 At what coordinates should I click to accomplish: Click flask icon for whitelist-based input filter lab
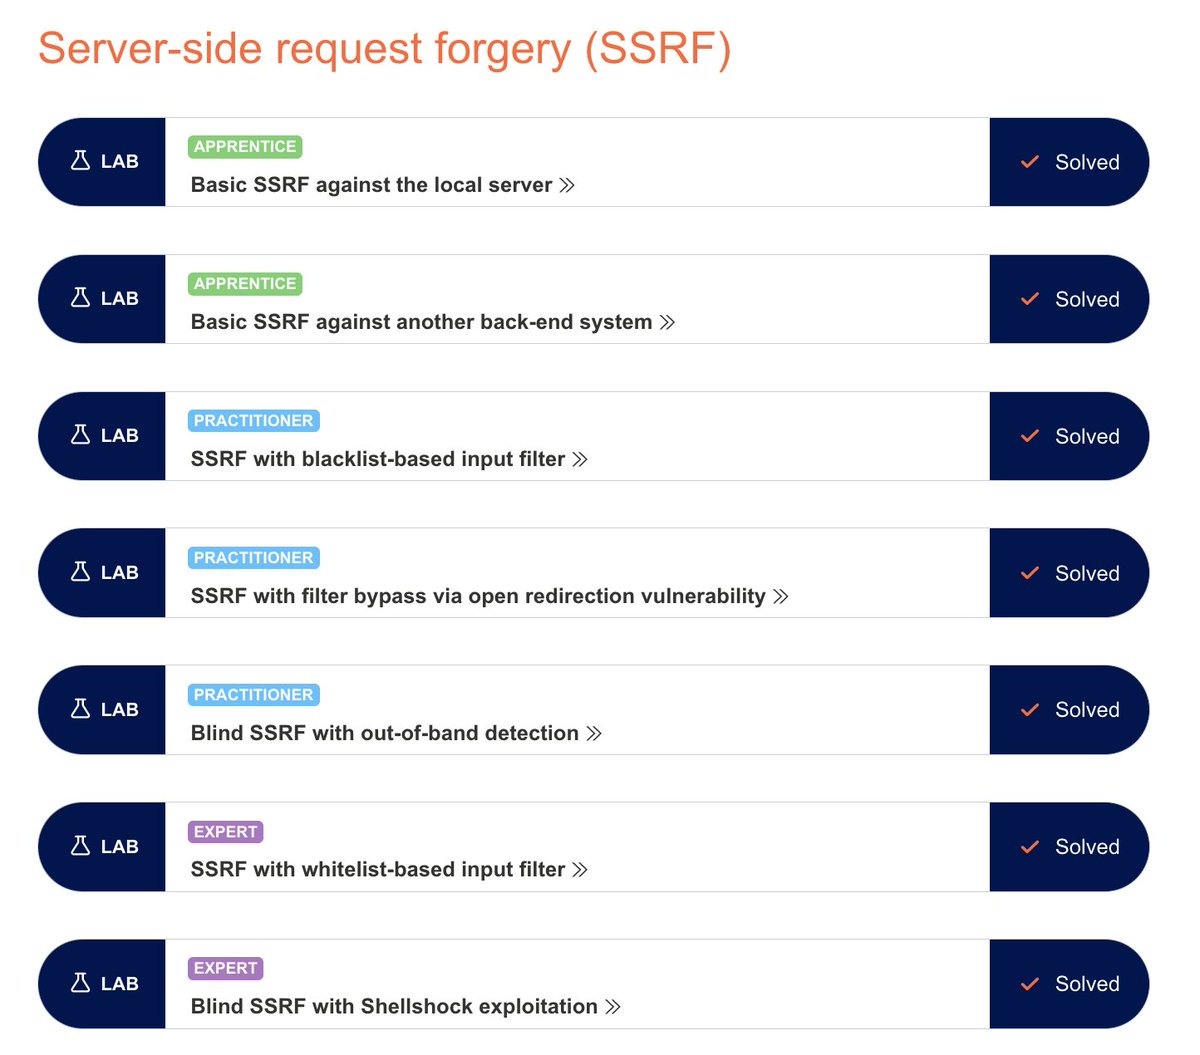coord(81,846)
